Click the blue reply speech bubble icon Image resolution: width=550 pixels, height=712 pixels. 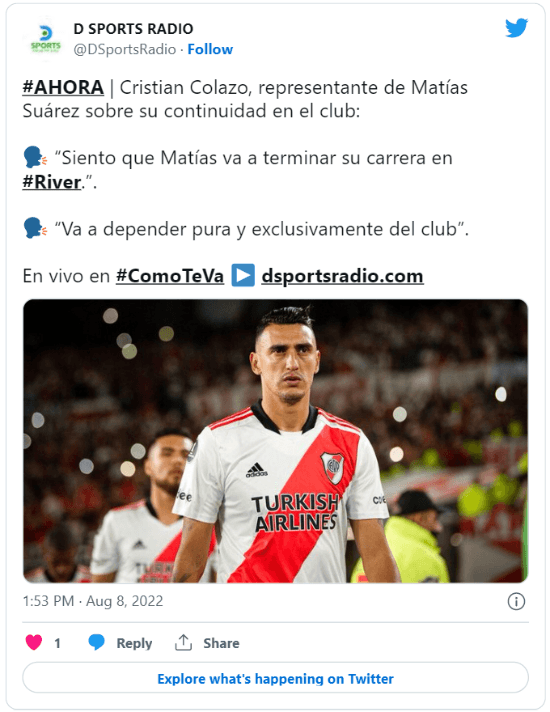(x=96, y=643)
